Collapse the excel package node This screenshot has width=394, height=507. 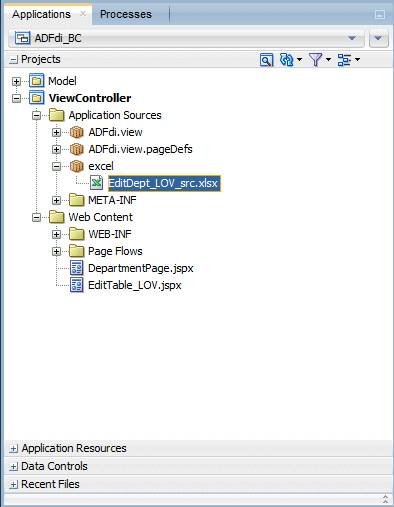pyautogui.click(x=56, y=166)
